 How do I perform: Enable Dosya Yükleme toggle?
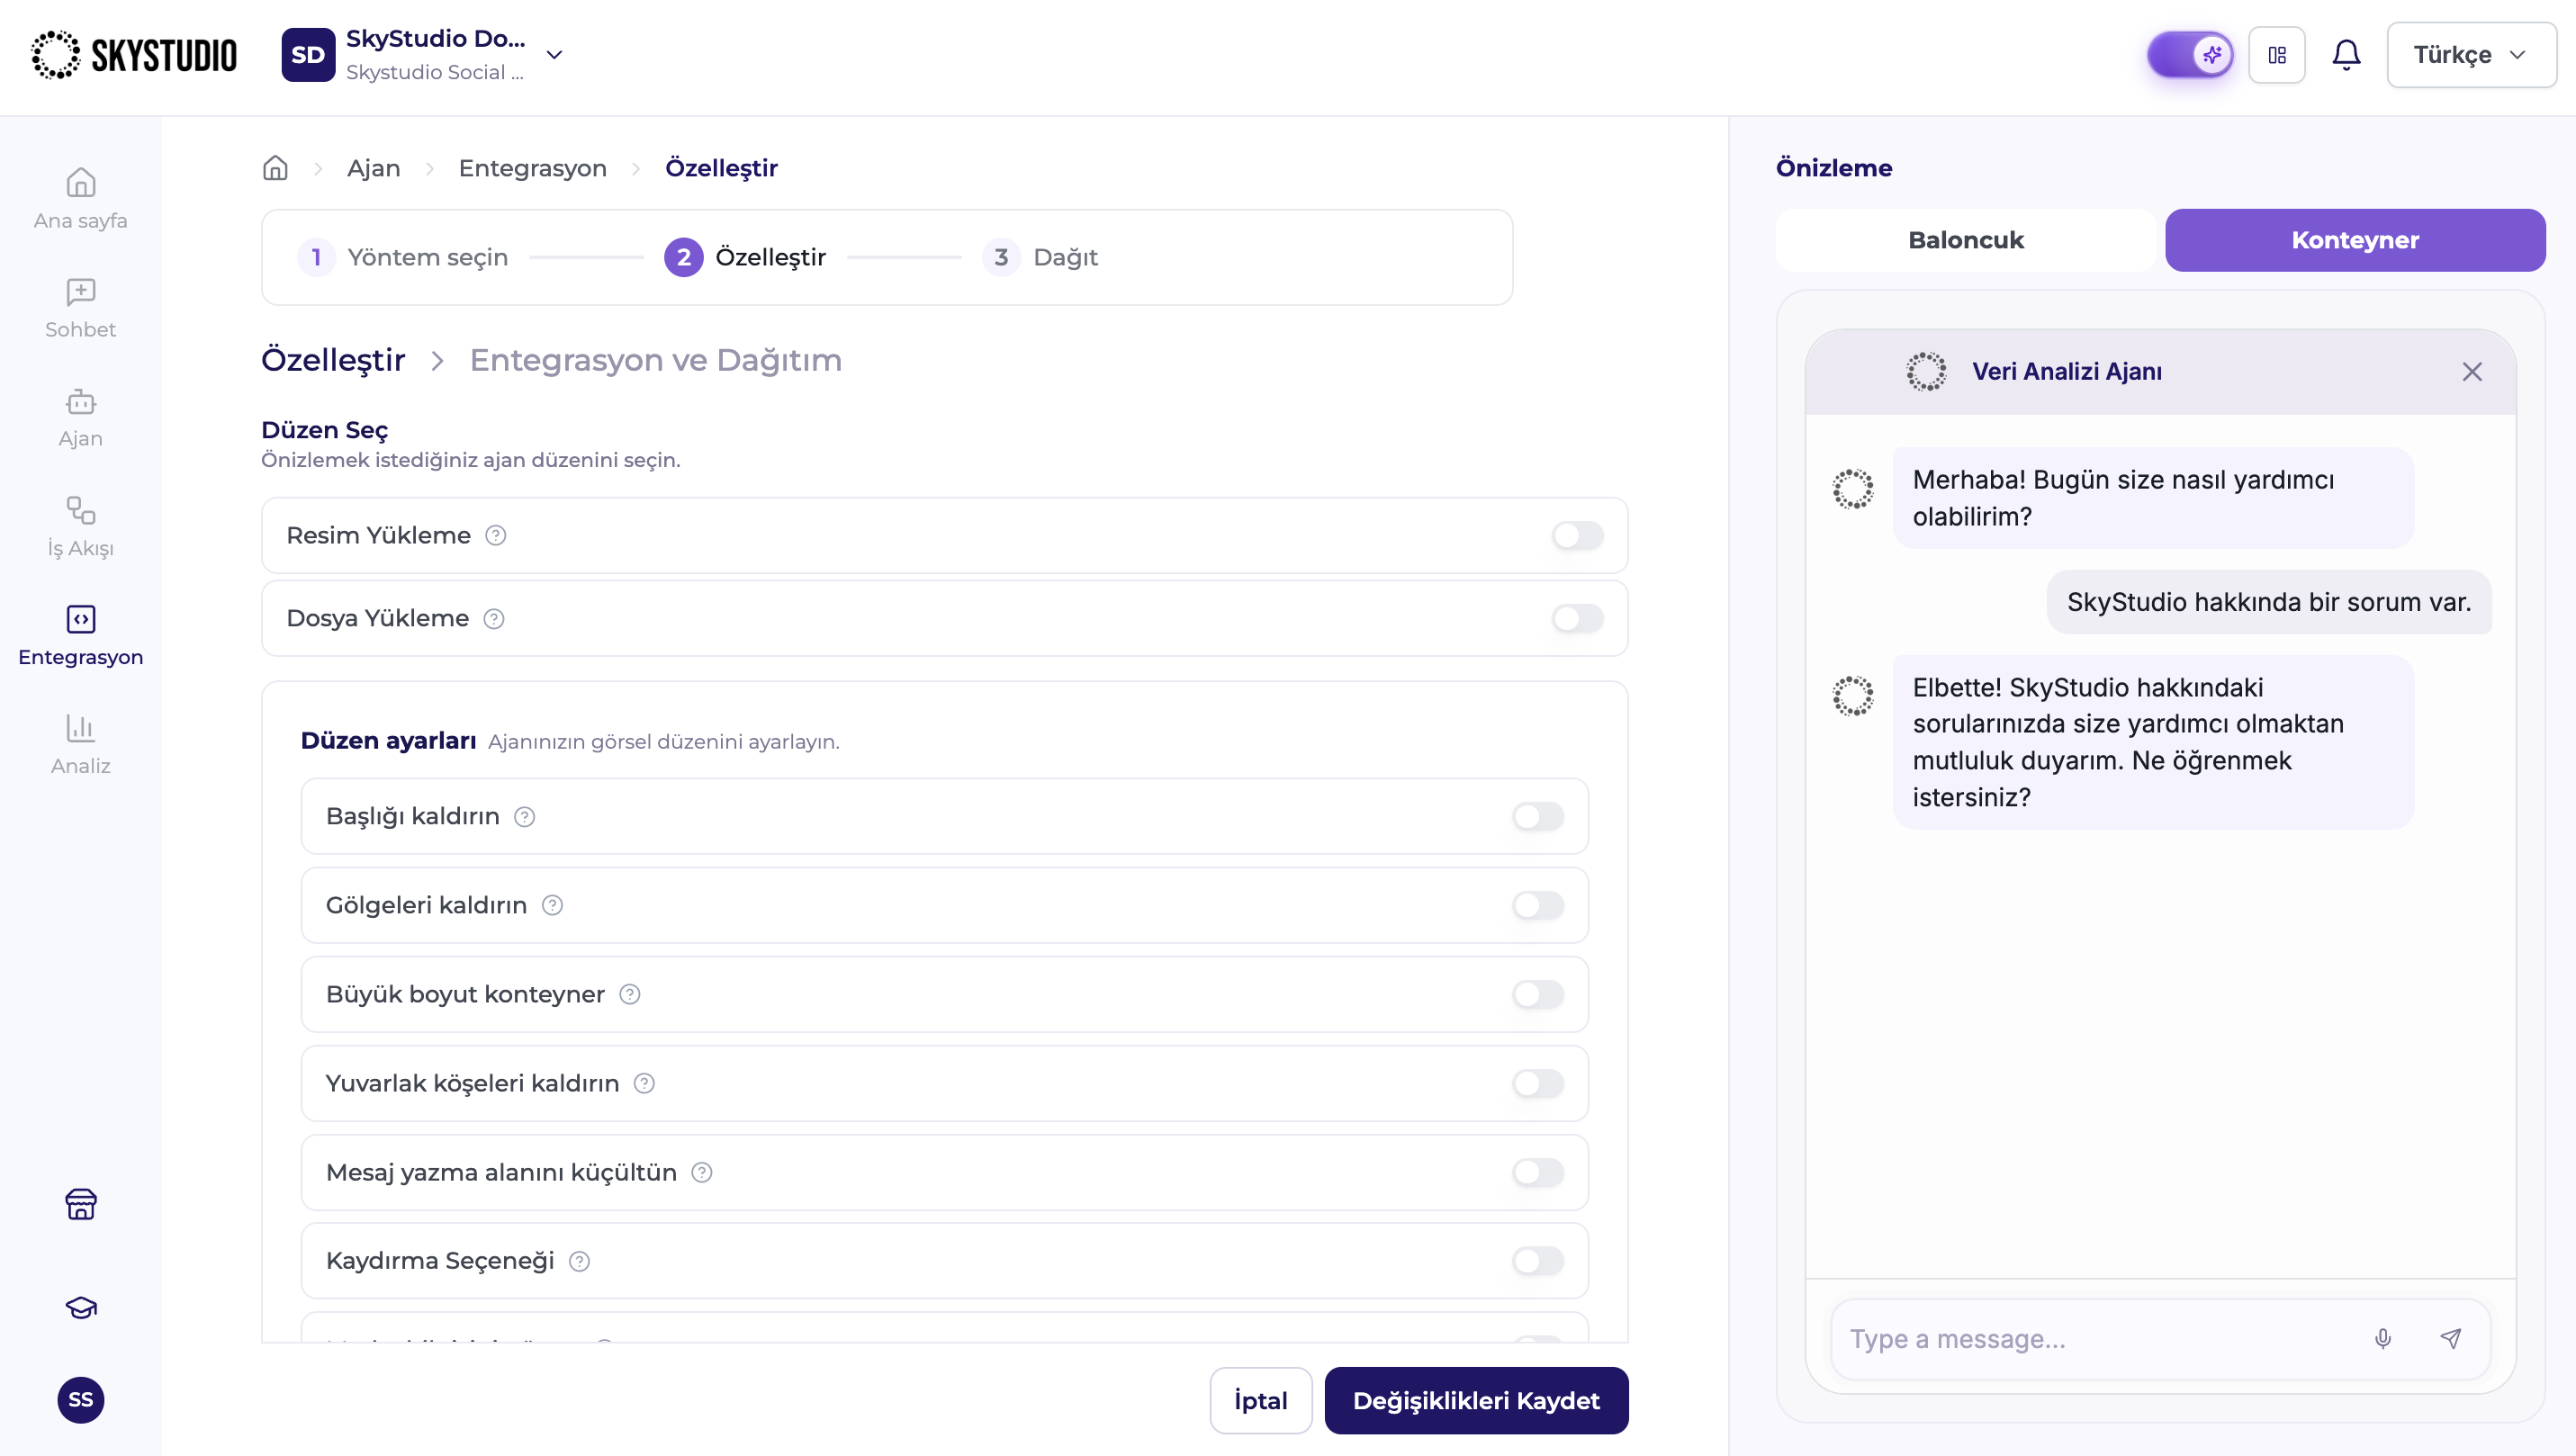coord(1578,619)
